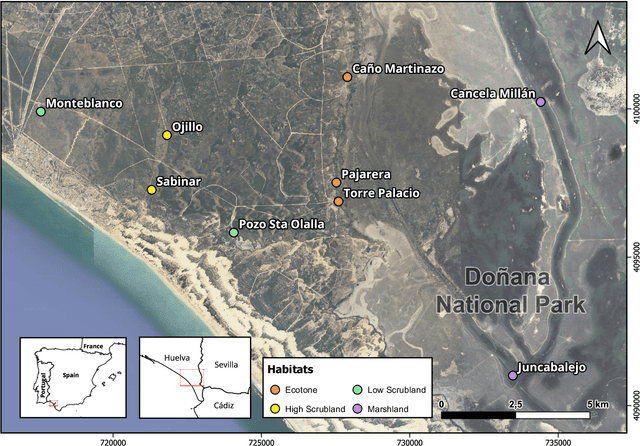Select the Pozo Sta Olalla marker
The width and height of the screenshot is (640, 446).
coord(234,232)
